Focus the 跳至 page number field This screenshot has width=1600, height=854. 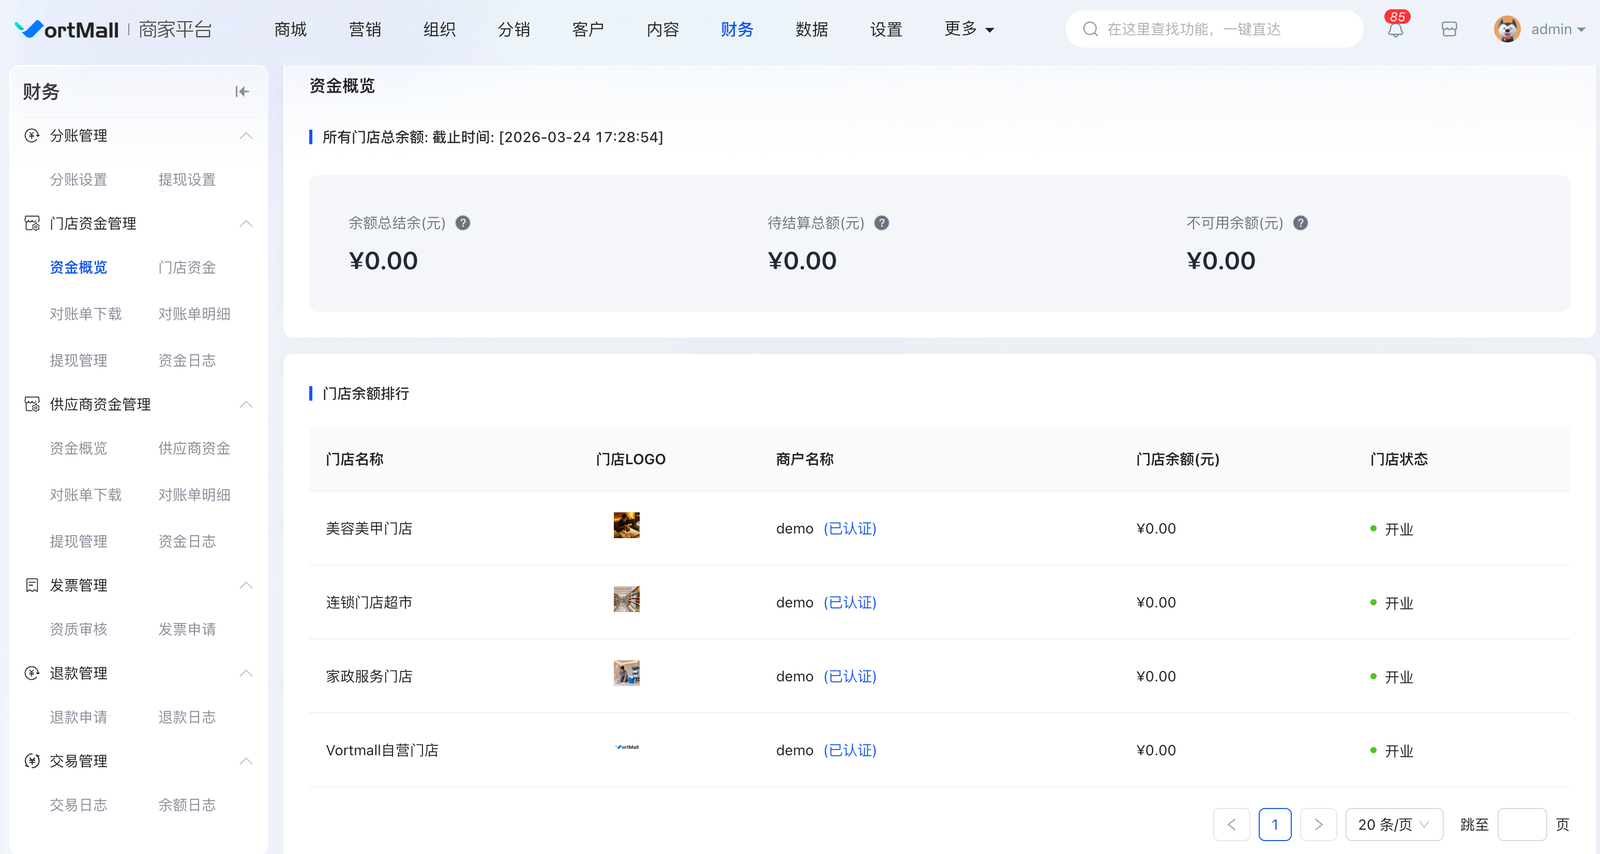click(1522, 825)
